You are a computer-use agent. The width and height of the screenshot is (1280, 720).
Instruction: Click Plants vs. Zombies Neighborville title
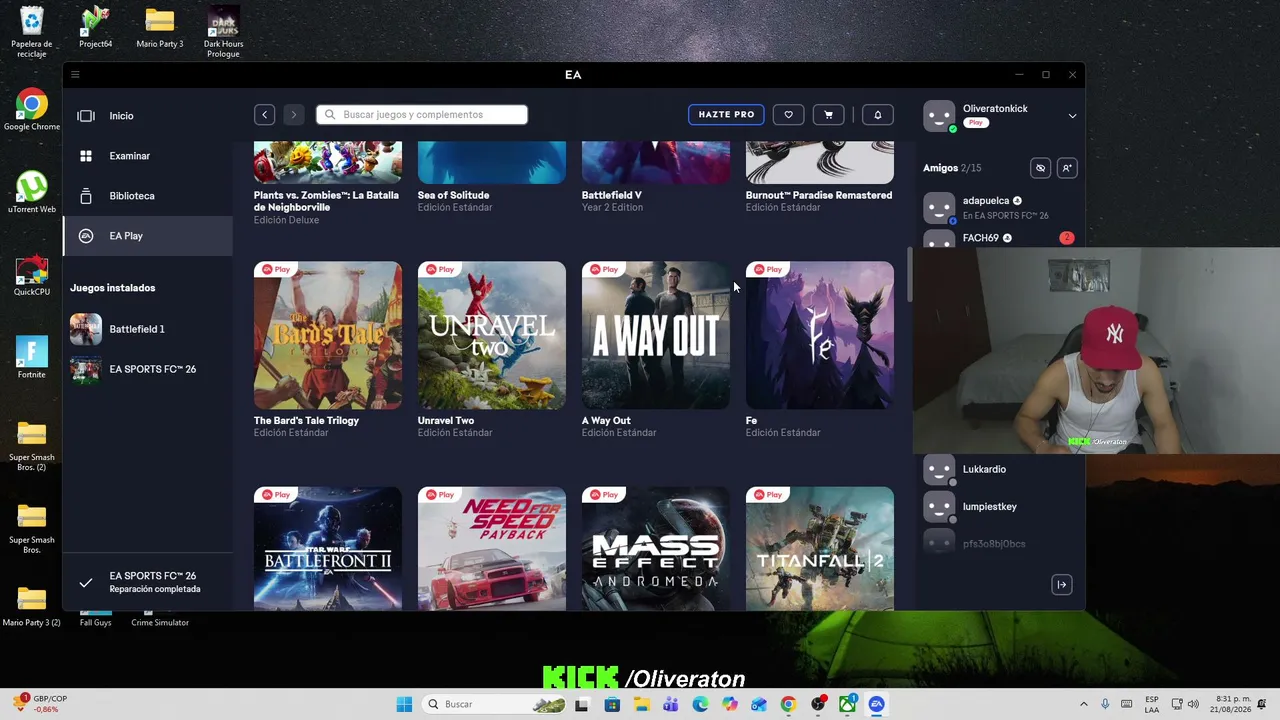[x=326, y=201]
